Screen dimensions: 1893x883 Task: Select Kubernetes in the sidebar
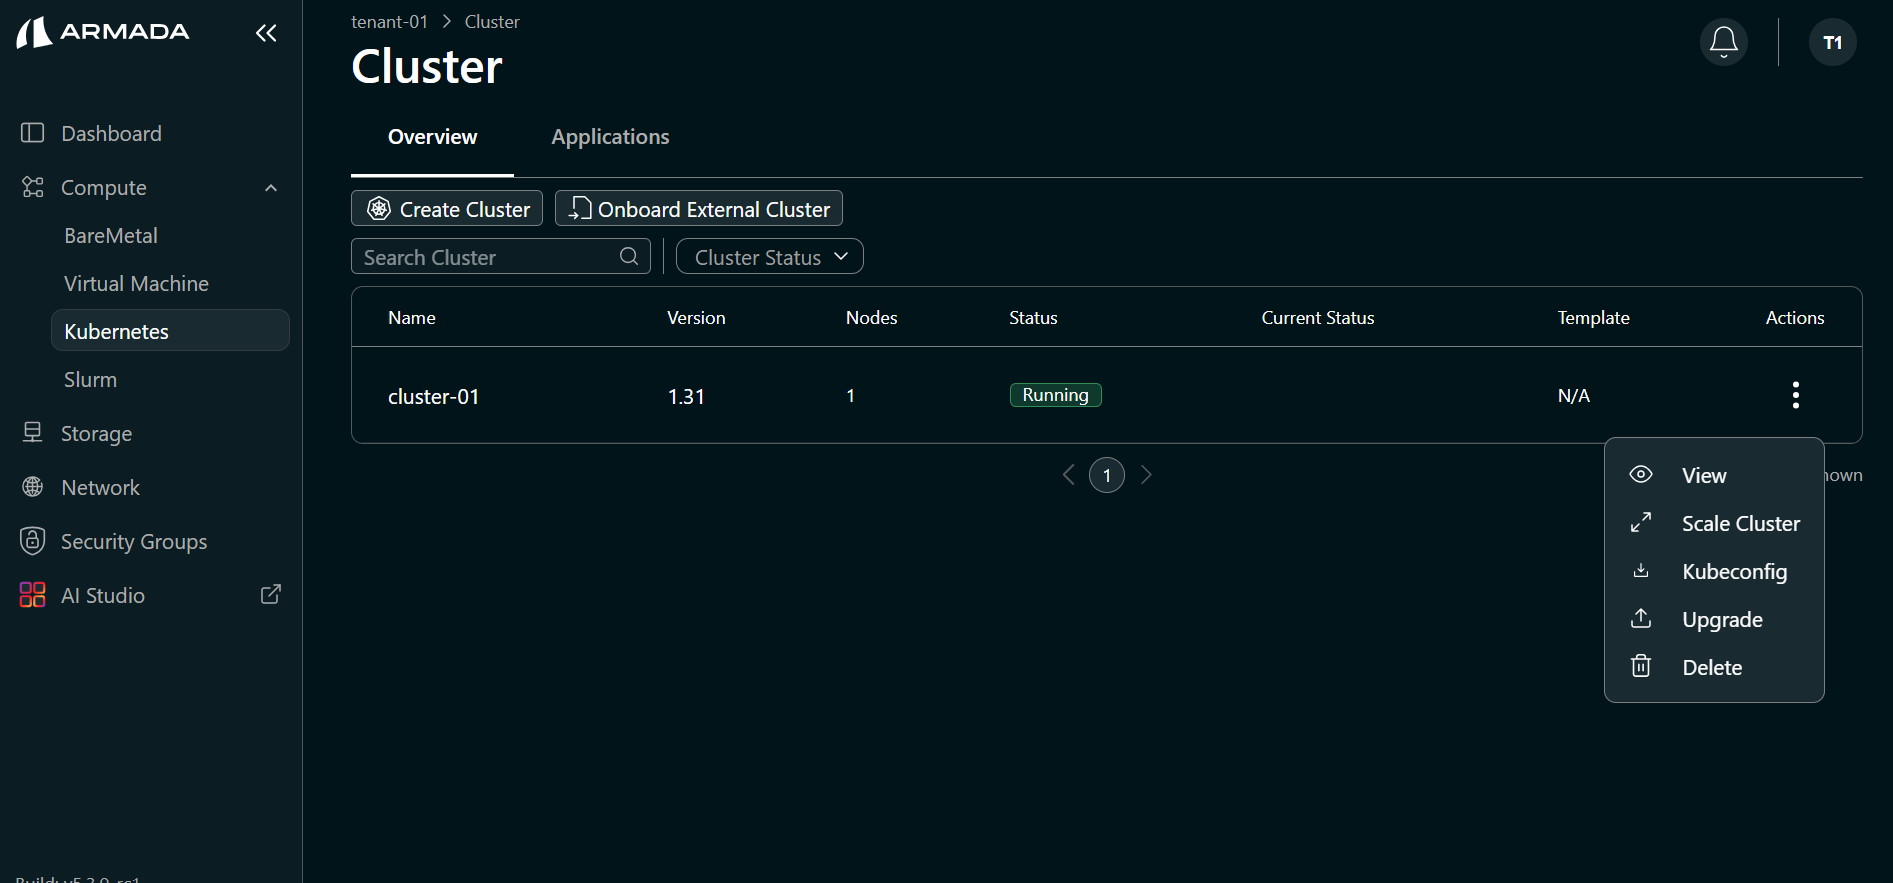pyautogui.click(x=170, y=331)
